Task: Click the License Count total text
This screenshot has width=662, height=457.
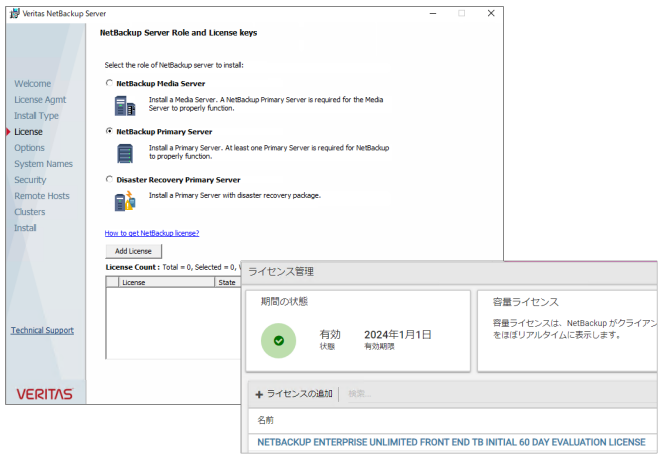Action: [x=173, y=267]
